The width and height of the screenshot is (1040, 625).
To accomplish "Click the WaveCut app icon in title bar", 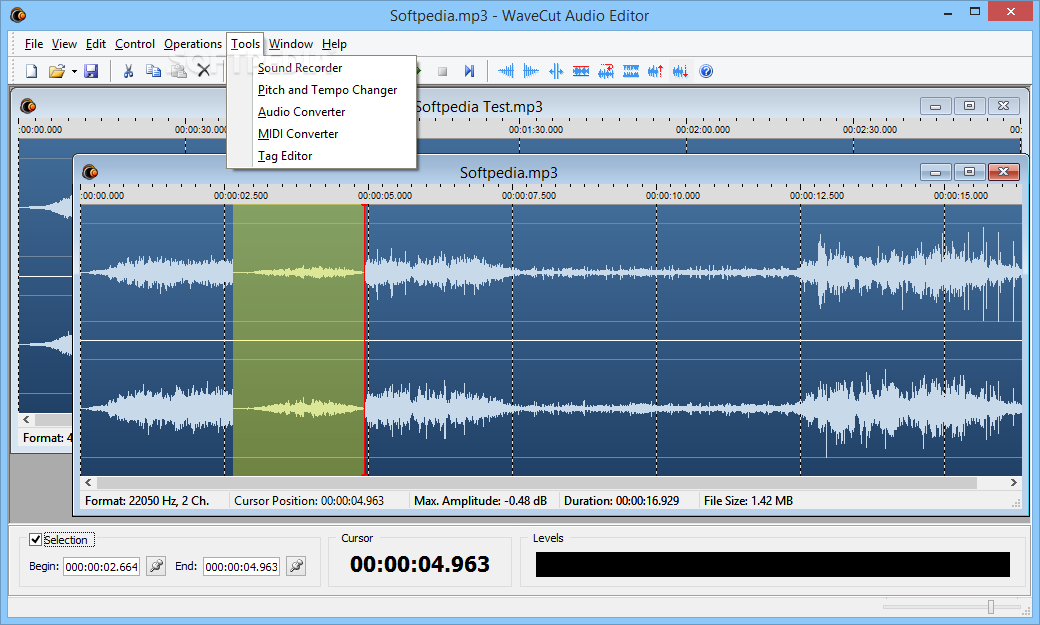I will (18, 15).
